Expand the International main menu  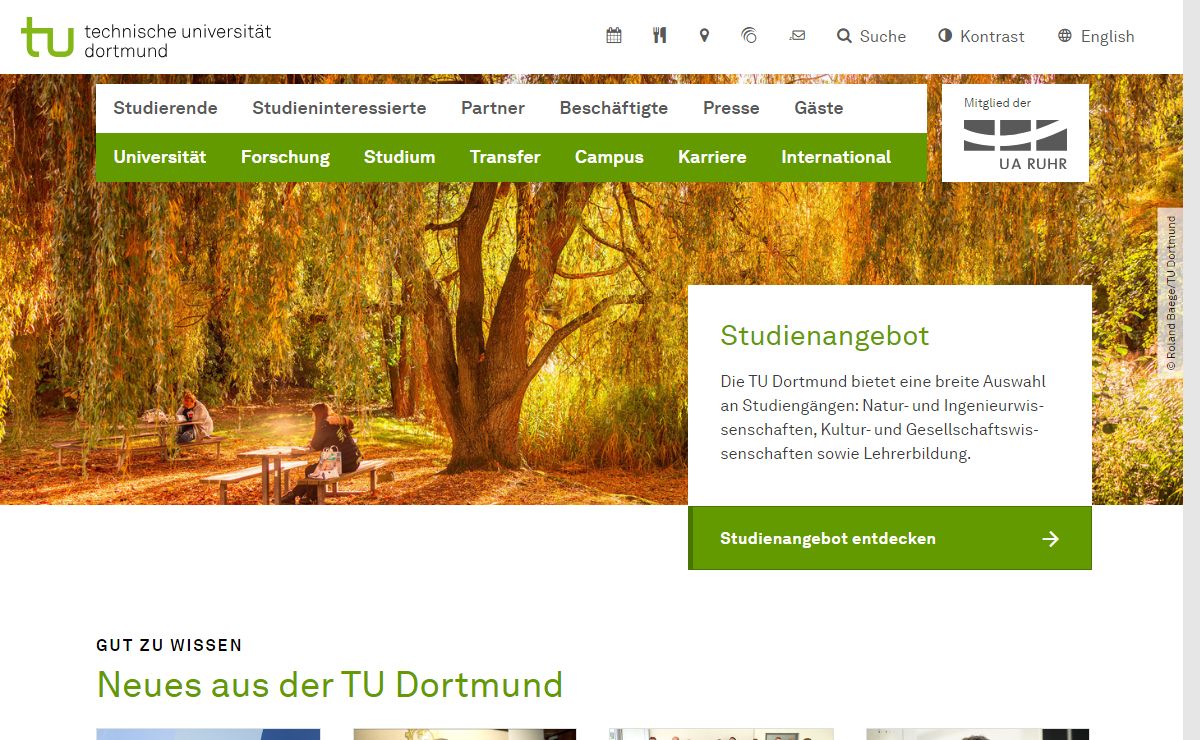pyautogui.click(x=836, y=157)
